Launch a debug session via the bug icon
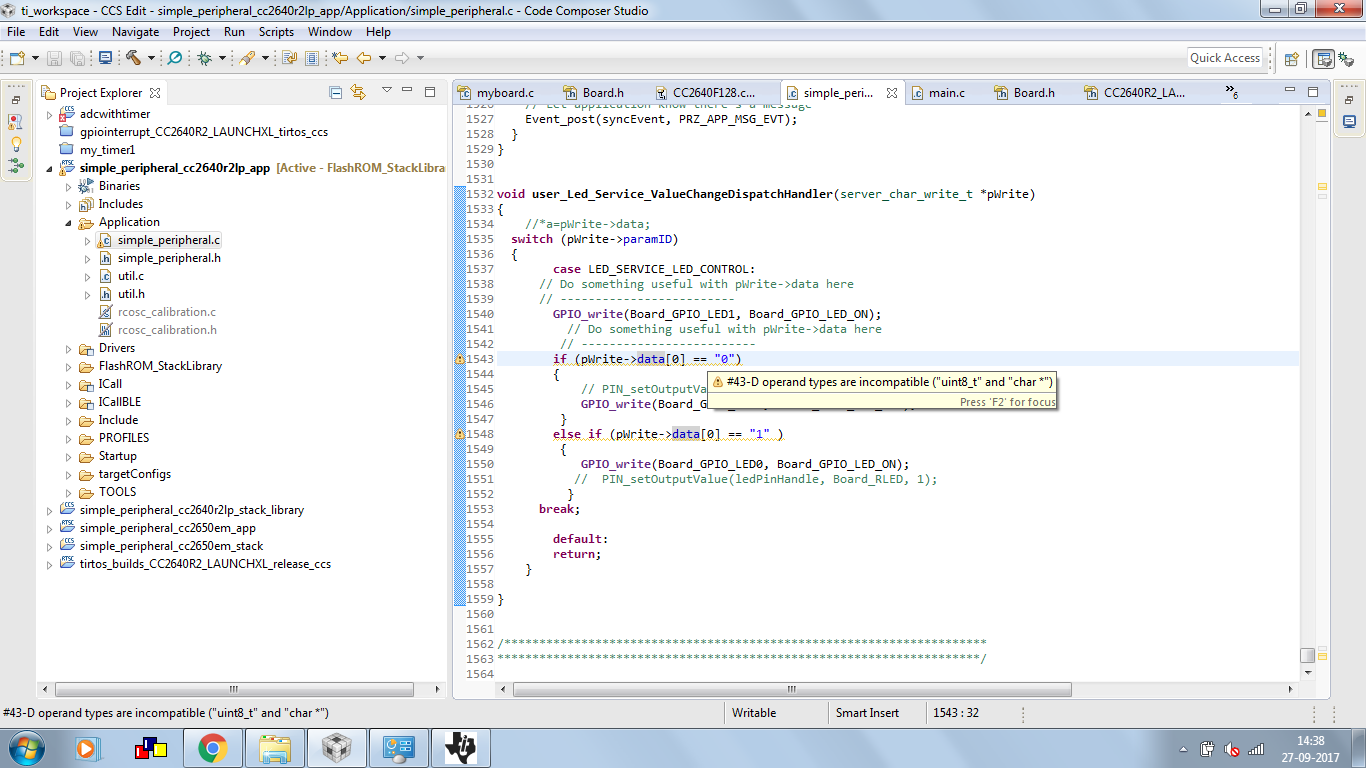The image size is (1366, 768). pyautogui.click(x=206, y=57)
